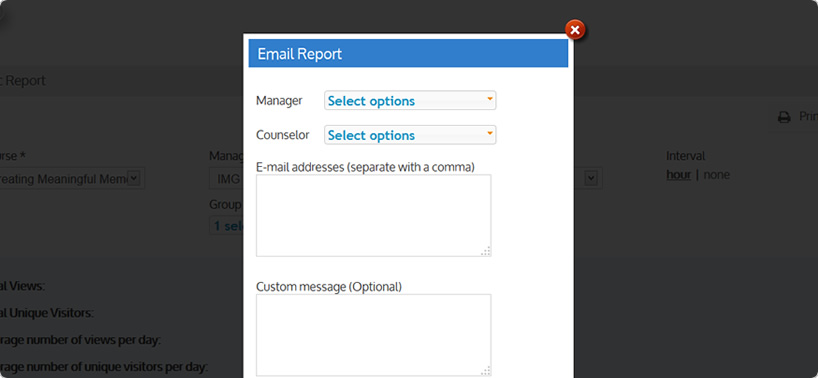Click resize grip of E-mail addresses box
The image size is (818, 378).
[x=486, y=251]
